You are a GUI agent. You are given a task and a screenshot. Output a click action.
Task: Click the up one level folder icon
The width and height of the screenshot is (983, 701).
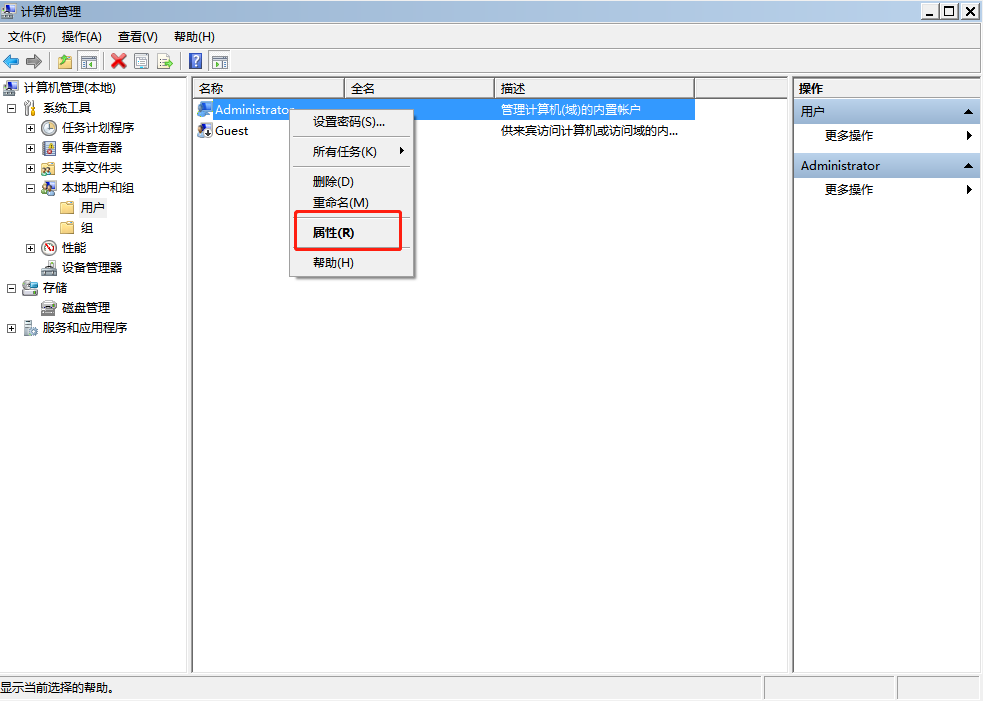(x=65, y=61)
